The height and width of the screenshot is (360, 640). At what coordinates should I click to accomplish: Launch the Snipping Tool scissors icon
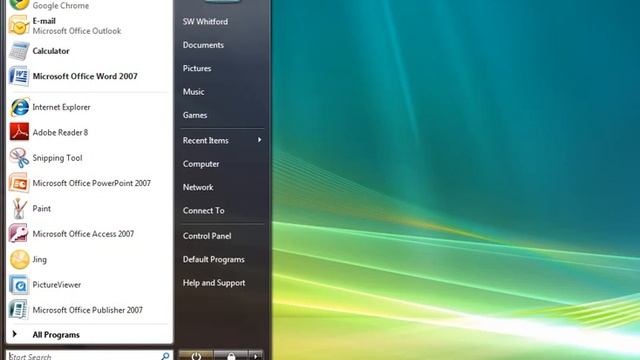(19, 158)
